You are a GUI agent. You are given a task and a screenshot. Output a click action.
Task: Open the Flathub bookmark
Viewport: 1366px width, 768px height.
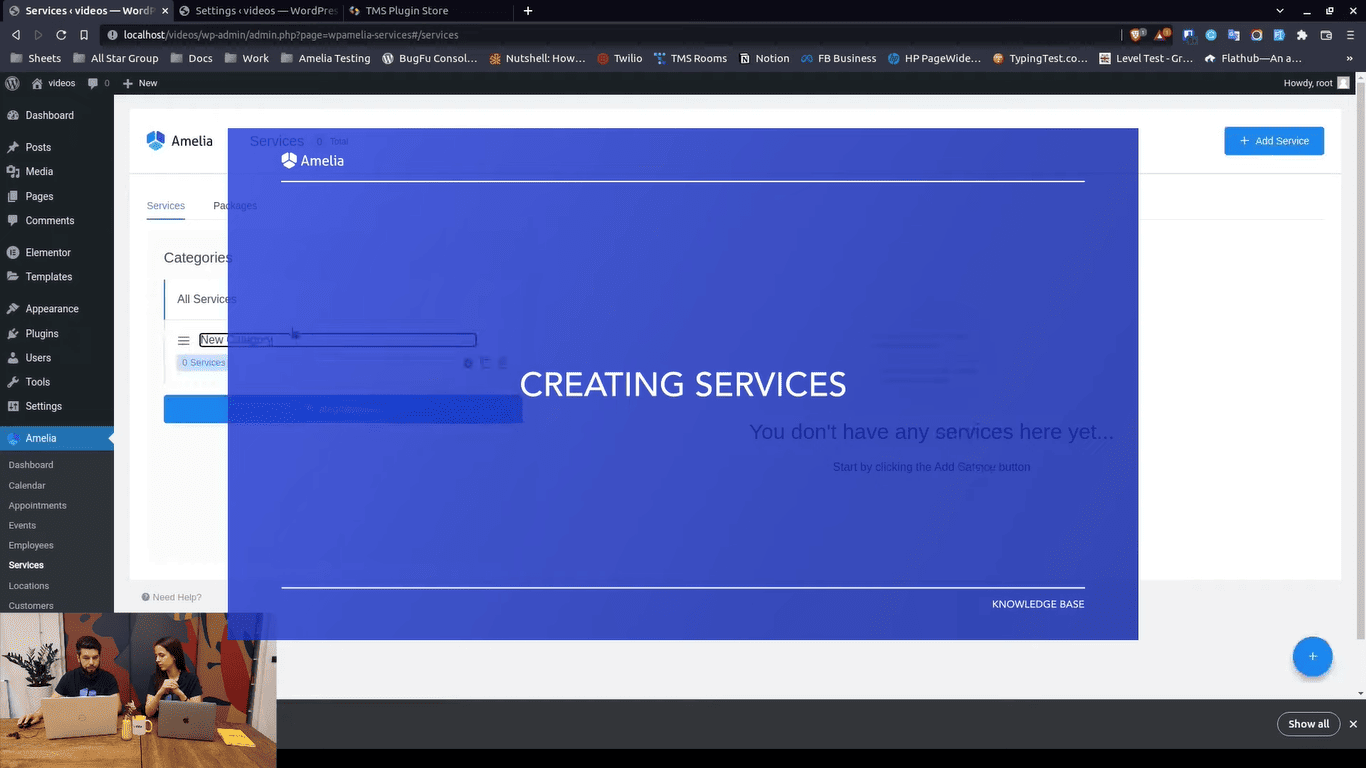point(1253,58)
